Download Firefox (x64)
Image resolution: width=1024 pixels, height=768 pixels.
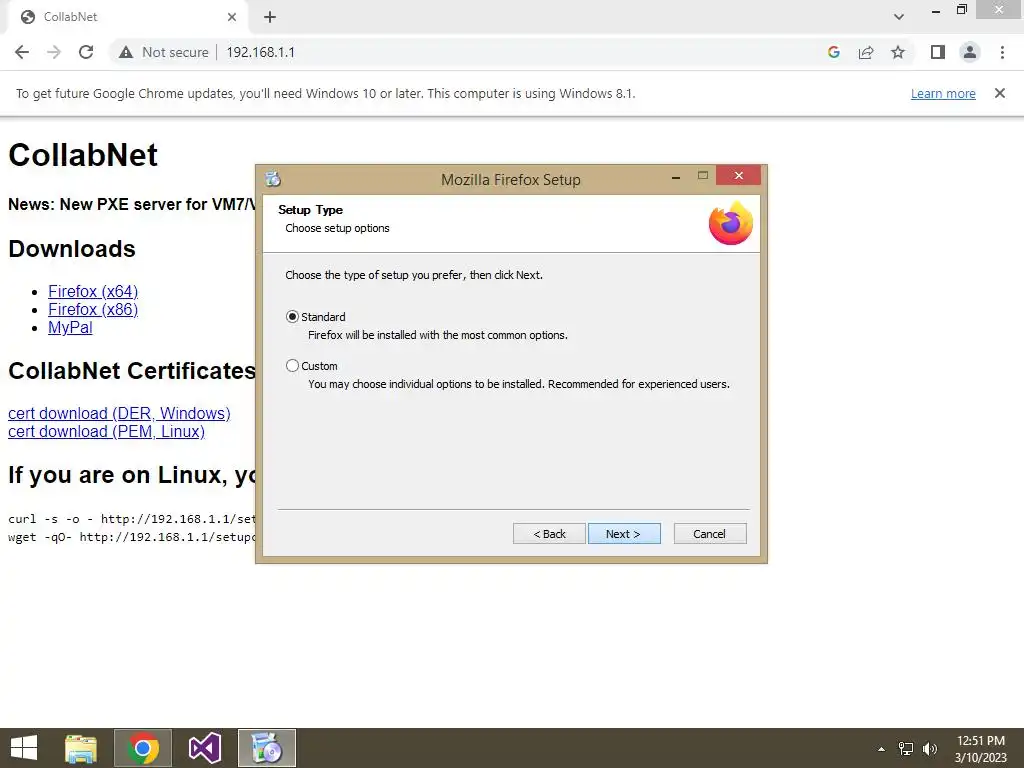tap(93, 291)
